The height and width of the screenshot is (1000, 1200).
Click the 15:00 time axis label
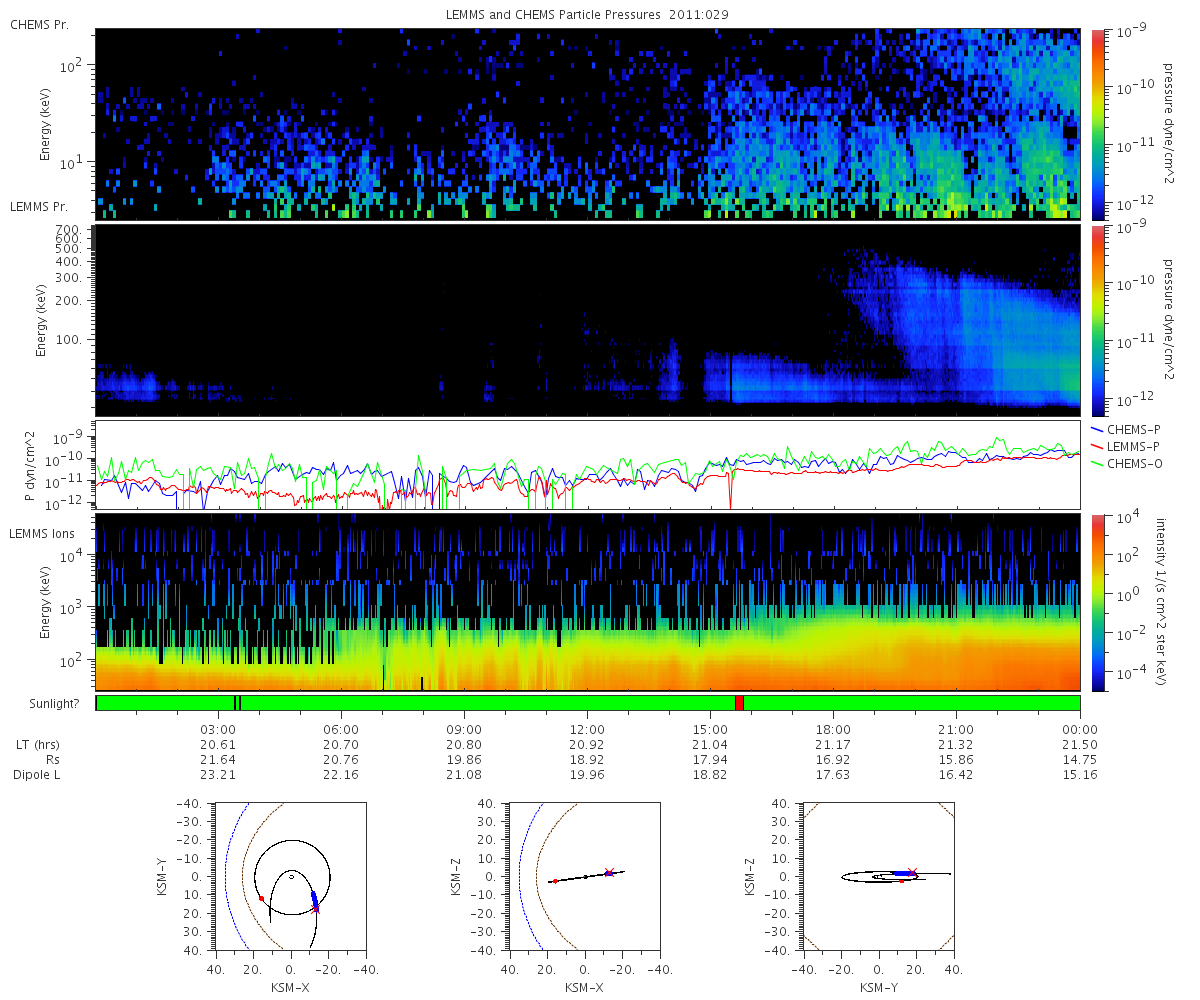(x=710, y=729)
